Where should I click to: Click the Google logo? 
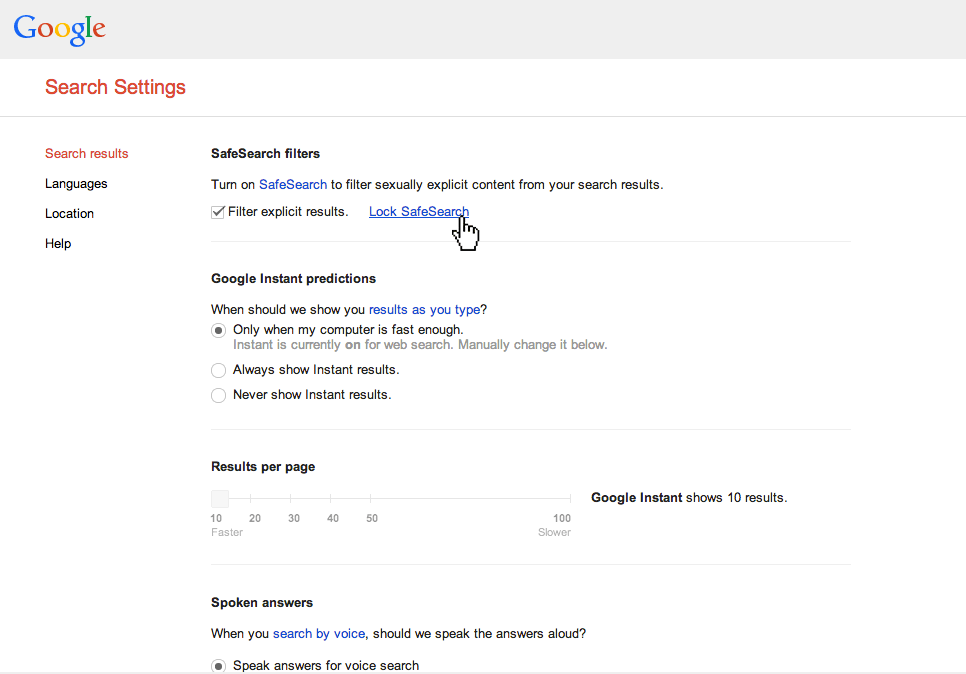pyautogui.click(x=60, y=30)
